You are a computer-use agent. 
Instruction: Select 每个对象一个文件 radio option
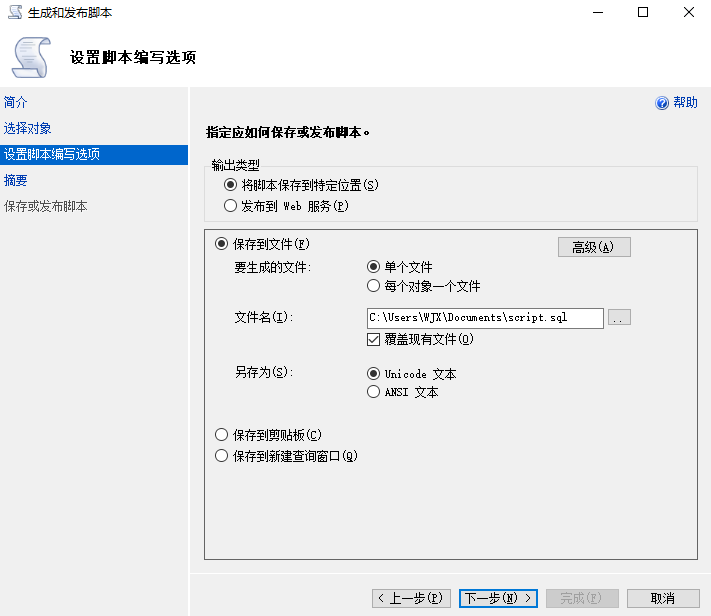pyautogui.click(x=373, y=286)
